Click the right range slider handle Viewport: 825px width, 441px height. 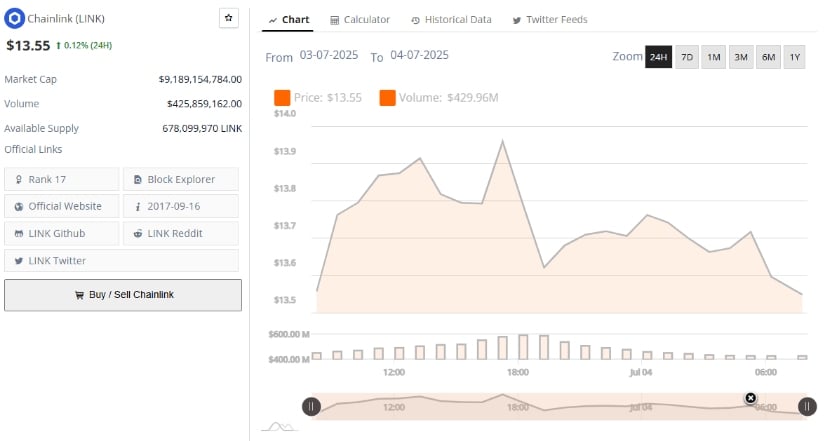pos(807,406)
